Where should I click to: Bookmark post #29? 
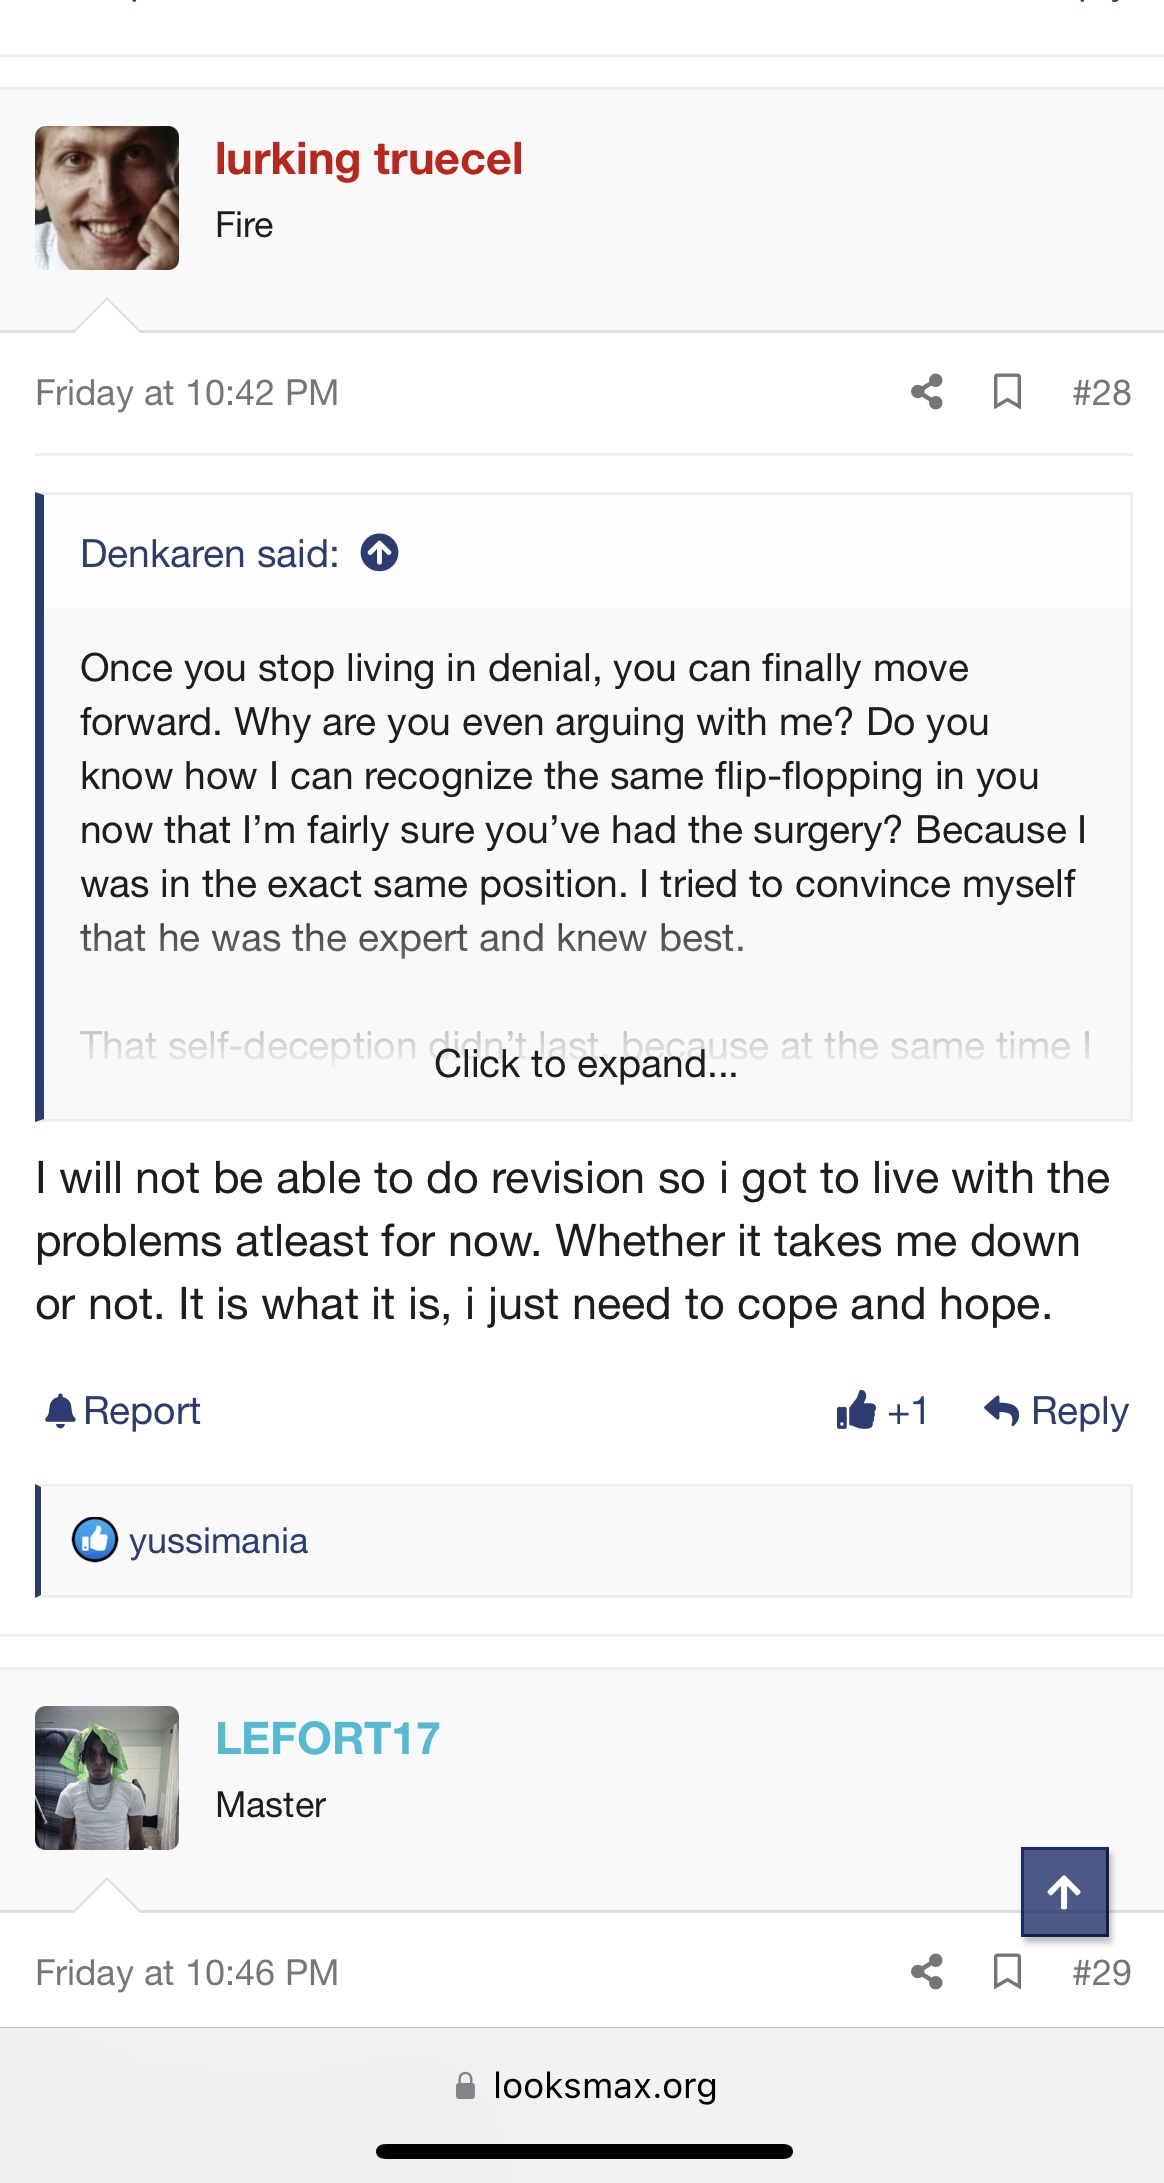1007,1972
